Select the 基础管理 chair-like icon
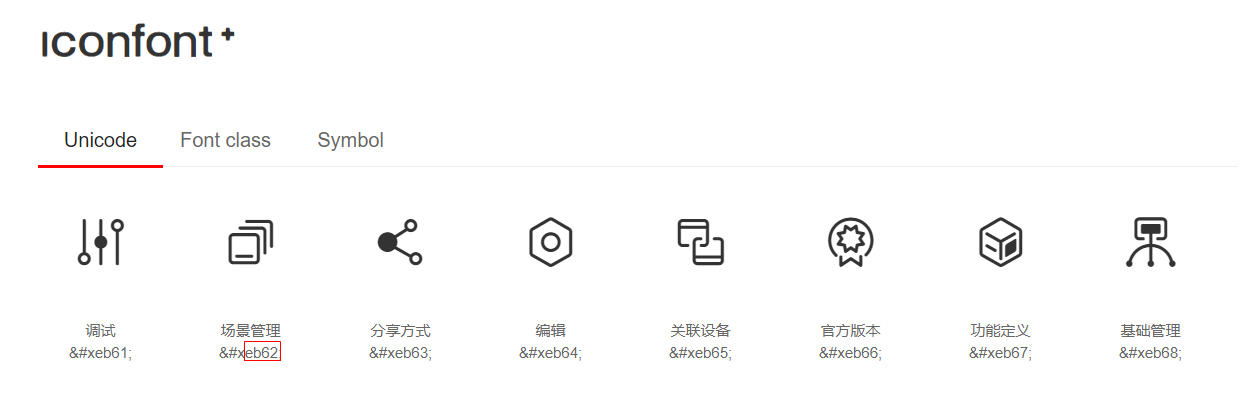The width and height of the screenshot is (1257, 403). [x=1150, y=242]
